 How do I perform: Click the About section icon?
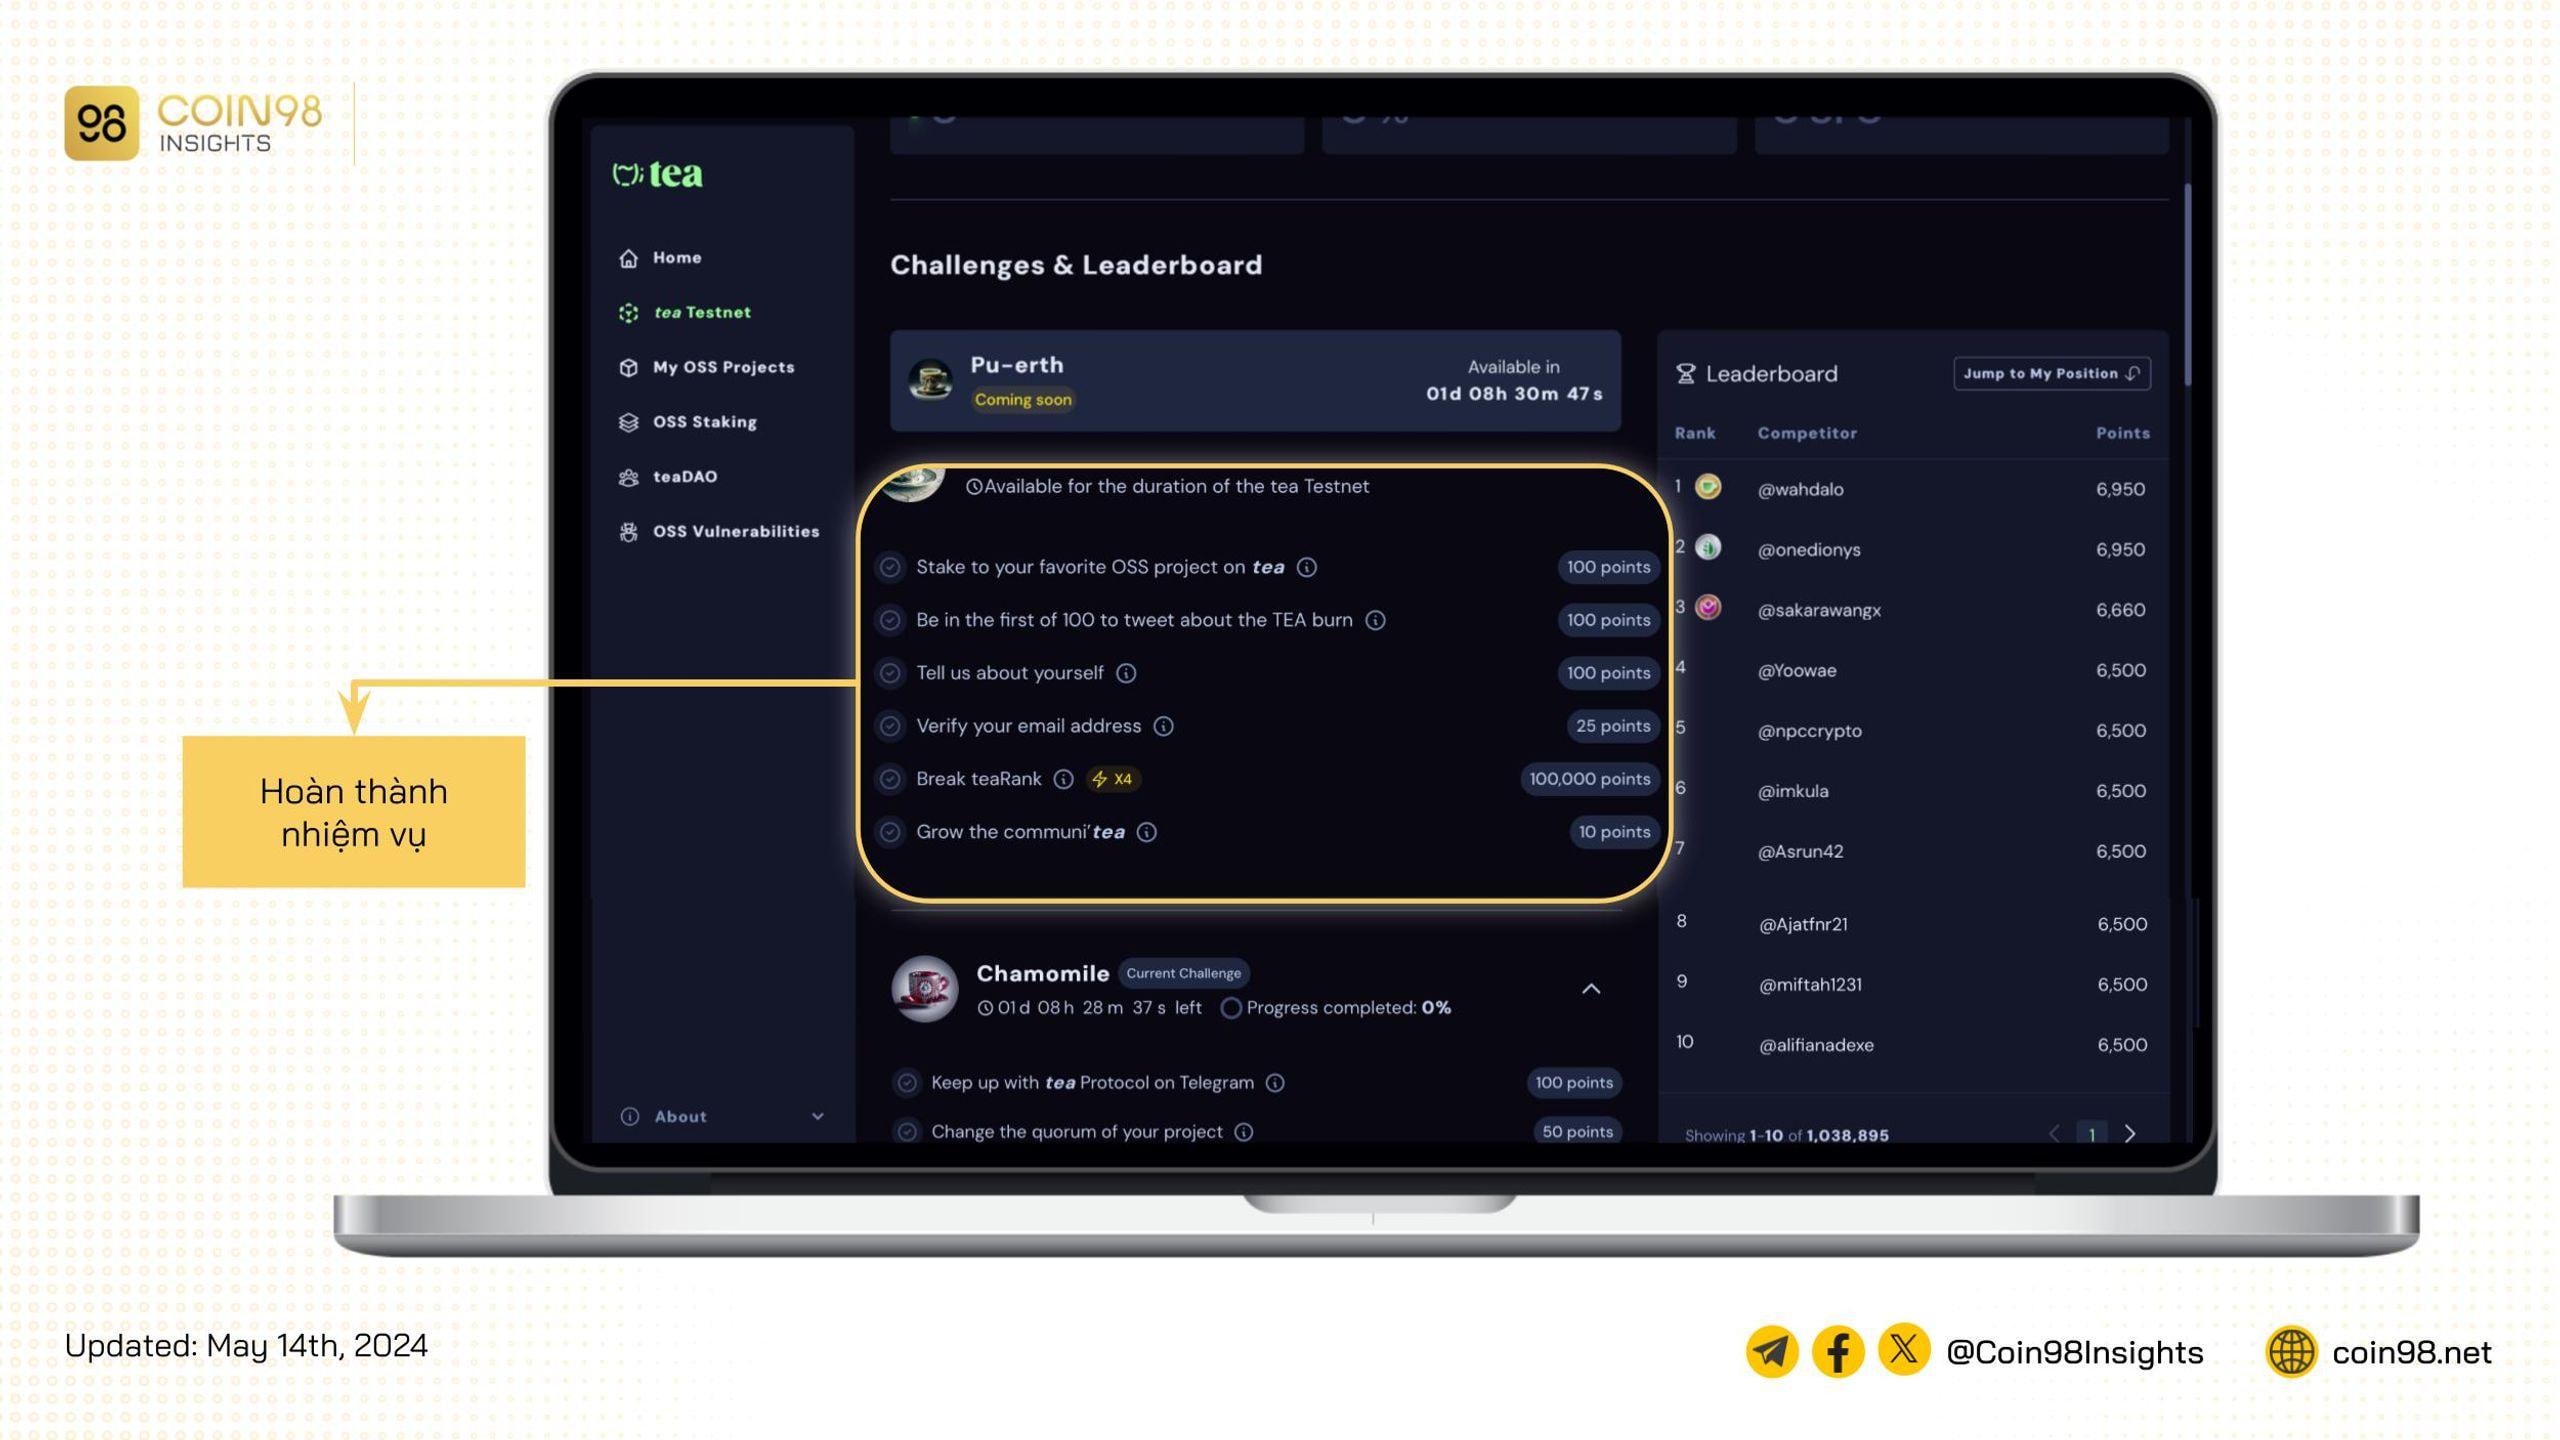point(631,1116)
